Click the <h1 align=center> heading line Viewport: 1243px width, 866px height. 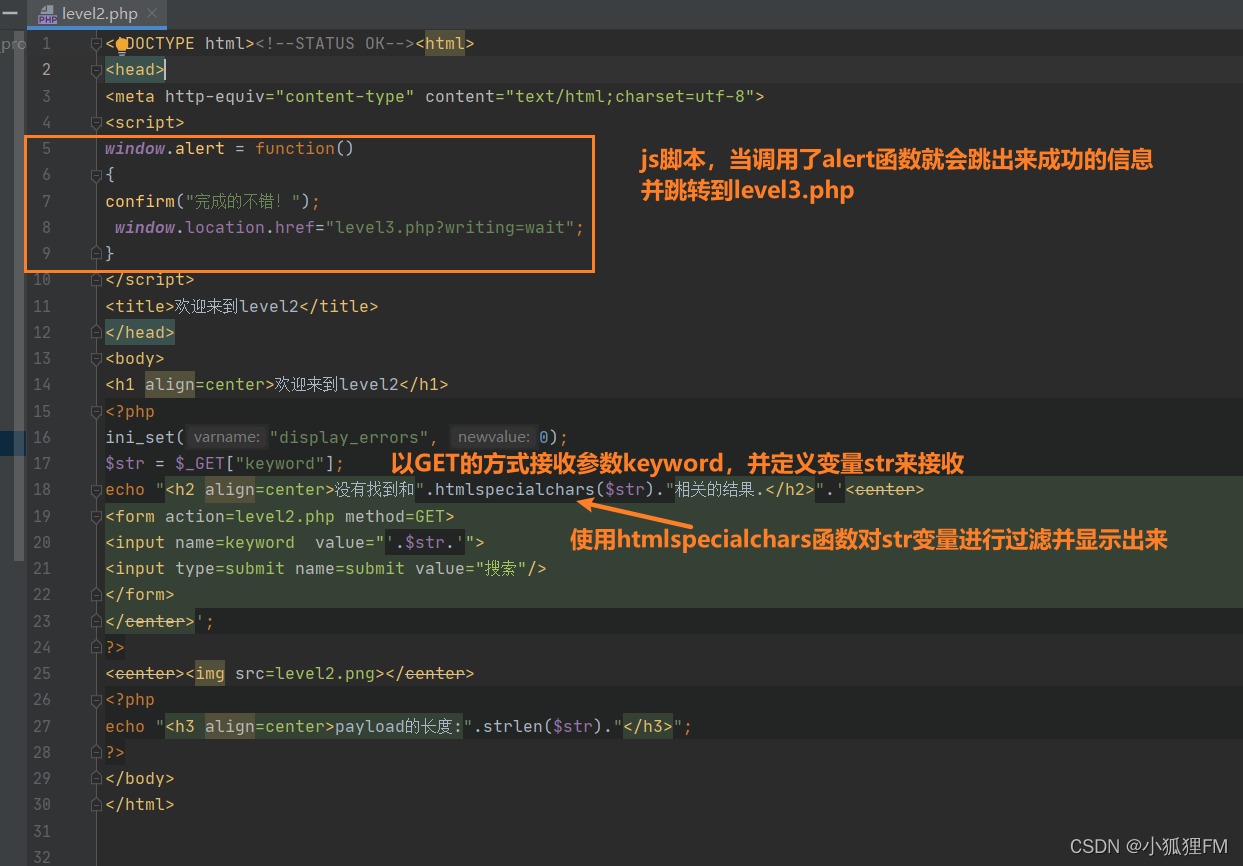[x=277, y=384]
